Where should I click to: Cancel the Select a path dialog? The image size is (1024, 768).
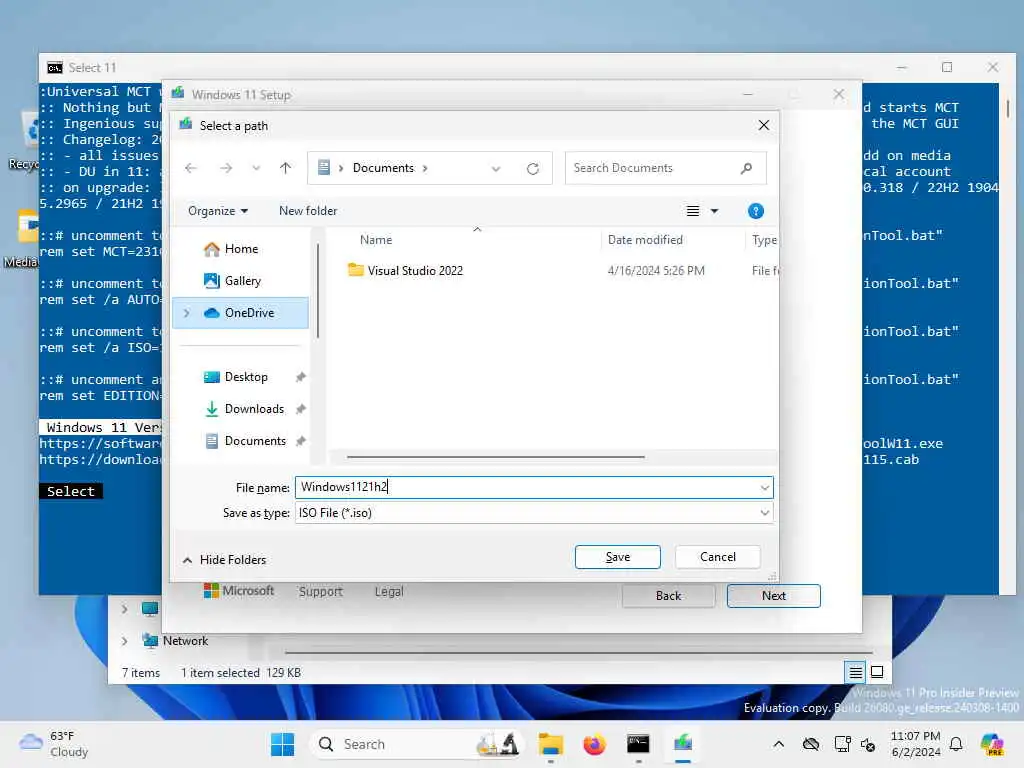click(718, 557)
